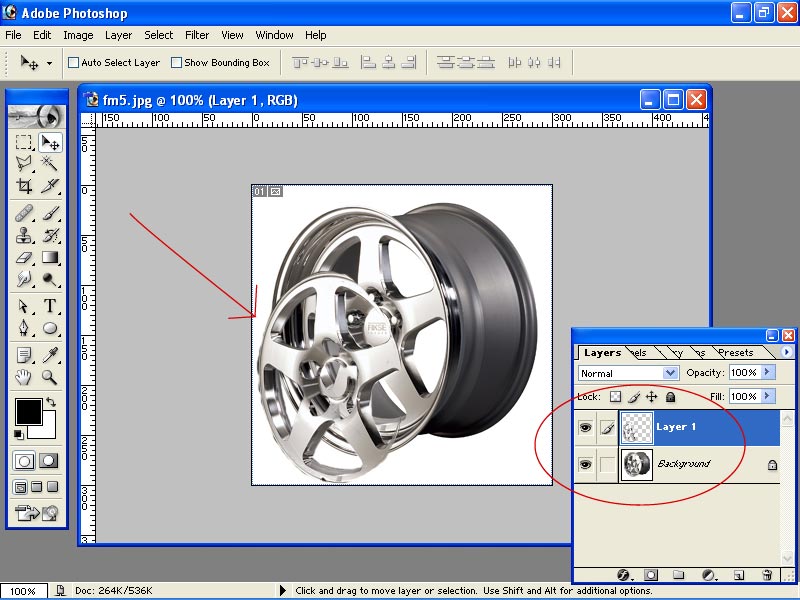800x600 pixels.
Task: Enable the Auto Select Layer checkbox
Action: tap(73, 62)
